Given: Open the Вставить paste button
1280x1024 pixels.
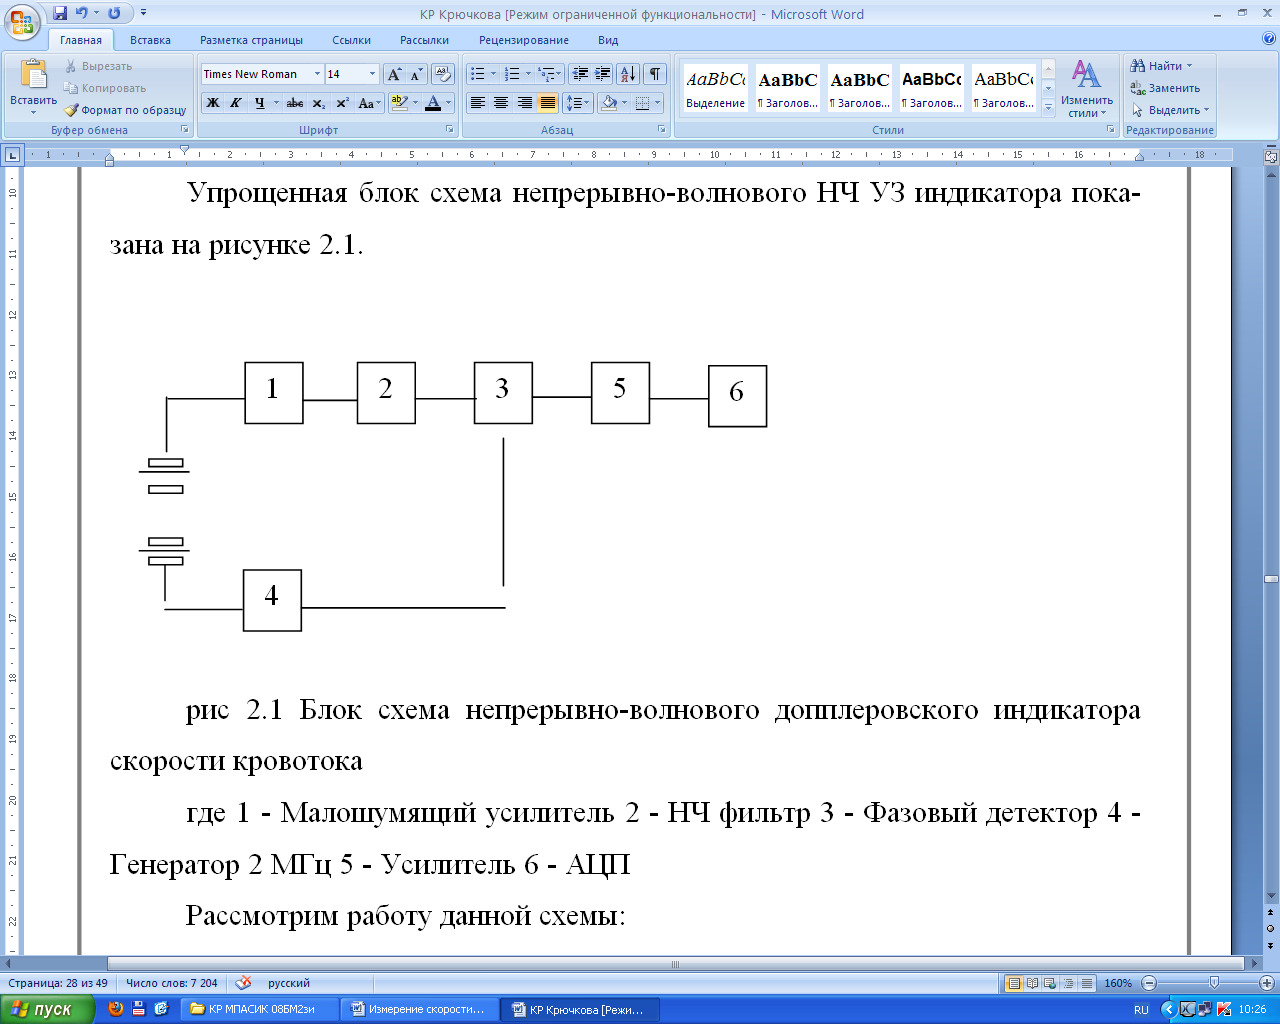Looking at the screenshot, I should click(33, 88).
